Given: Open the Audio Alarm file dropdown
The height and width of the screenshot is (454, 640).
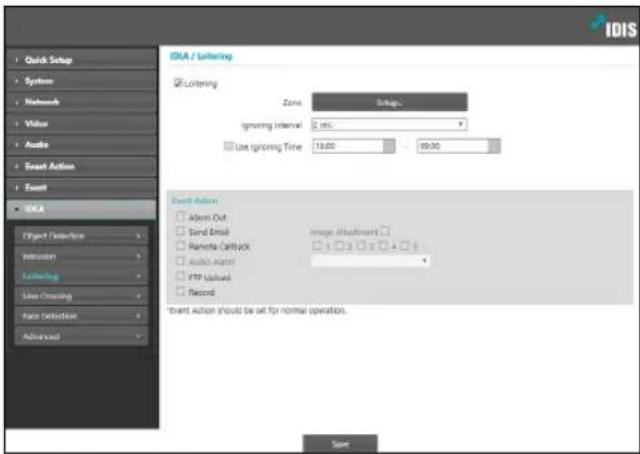Looking at the screenshot, I should pyautogui.click(x=370, y=260).
